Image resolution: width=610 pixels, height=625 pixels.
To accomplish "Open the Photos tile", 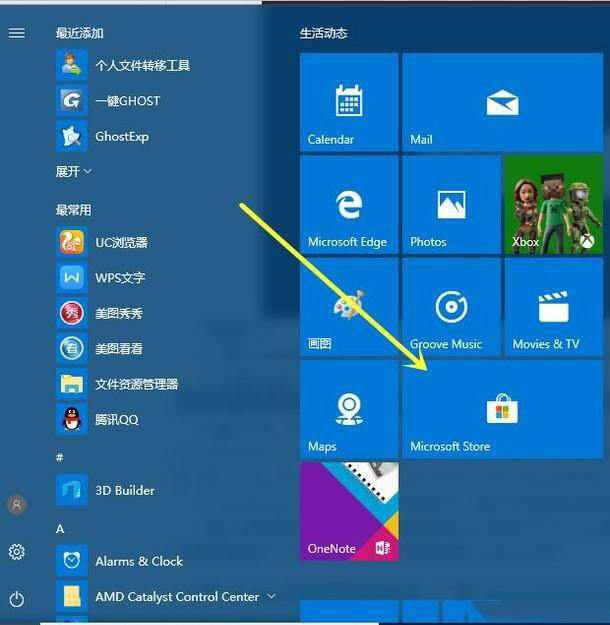I will pyautogui.click(x=452, y=205).
